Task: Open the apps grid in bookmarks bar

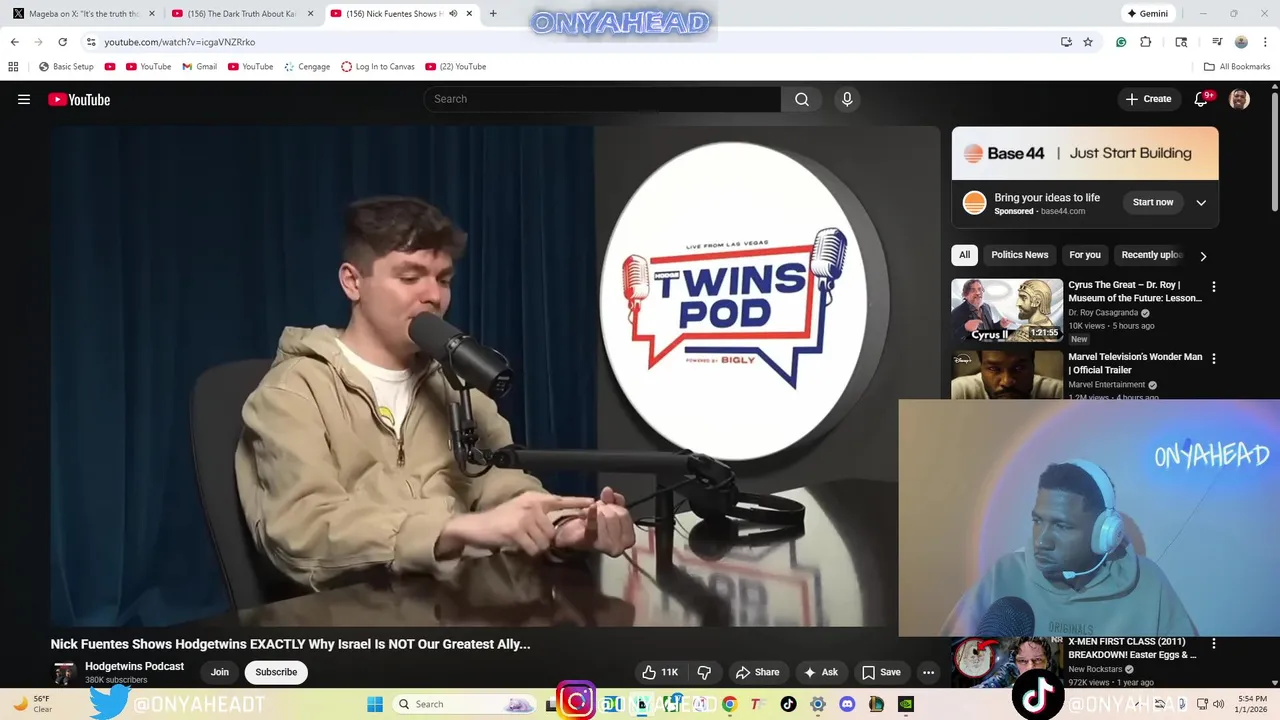Action: point(13,67)
